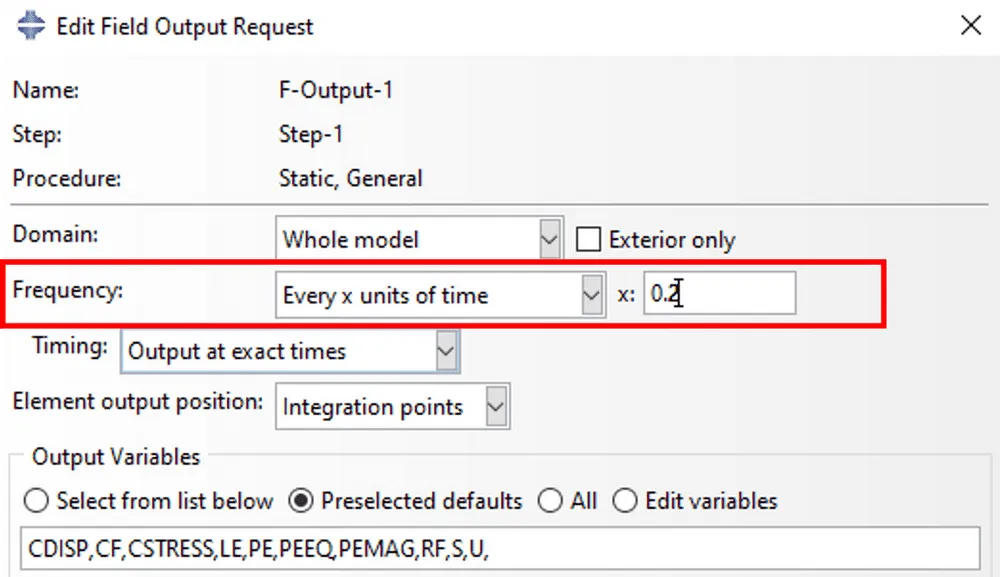This screenshot has height=577, width=1000.
Task: Click the Abaqus dialog title bar icon
Action: coord(30,26)
